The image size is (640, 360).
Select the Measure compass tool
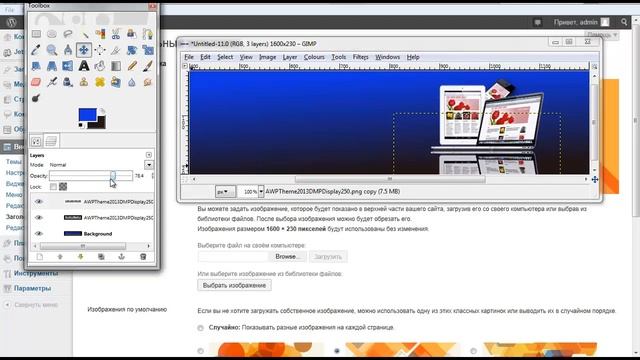point(68,50)
